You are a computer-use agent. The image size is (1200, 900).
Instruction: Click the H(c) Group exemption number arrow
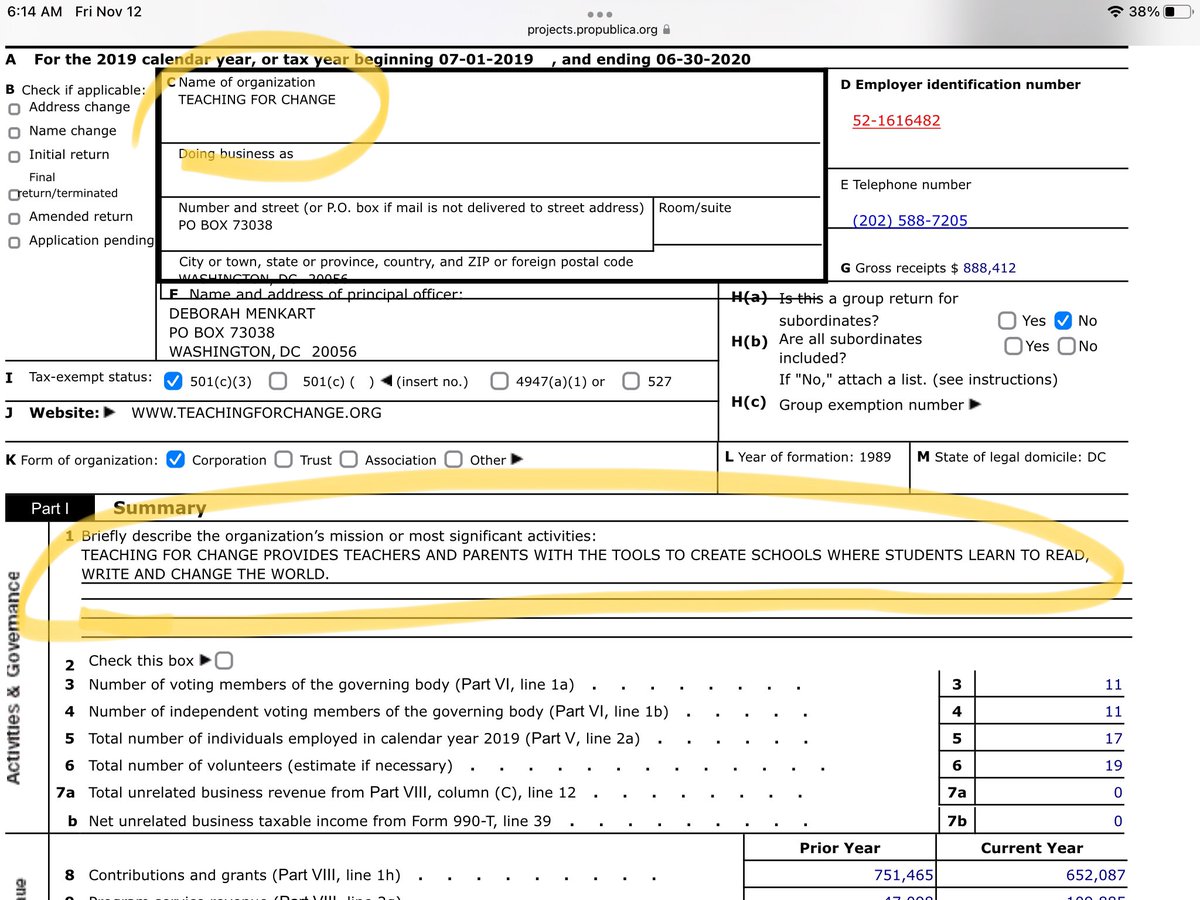click(x=975, y=404)
